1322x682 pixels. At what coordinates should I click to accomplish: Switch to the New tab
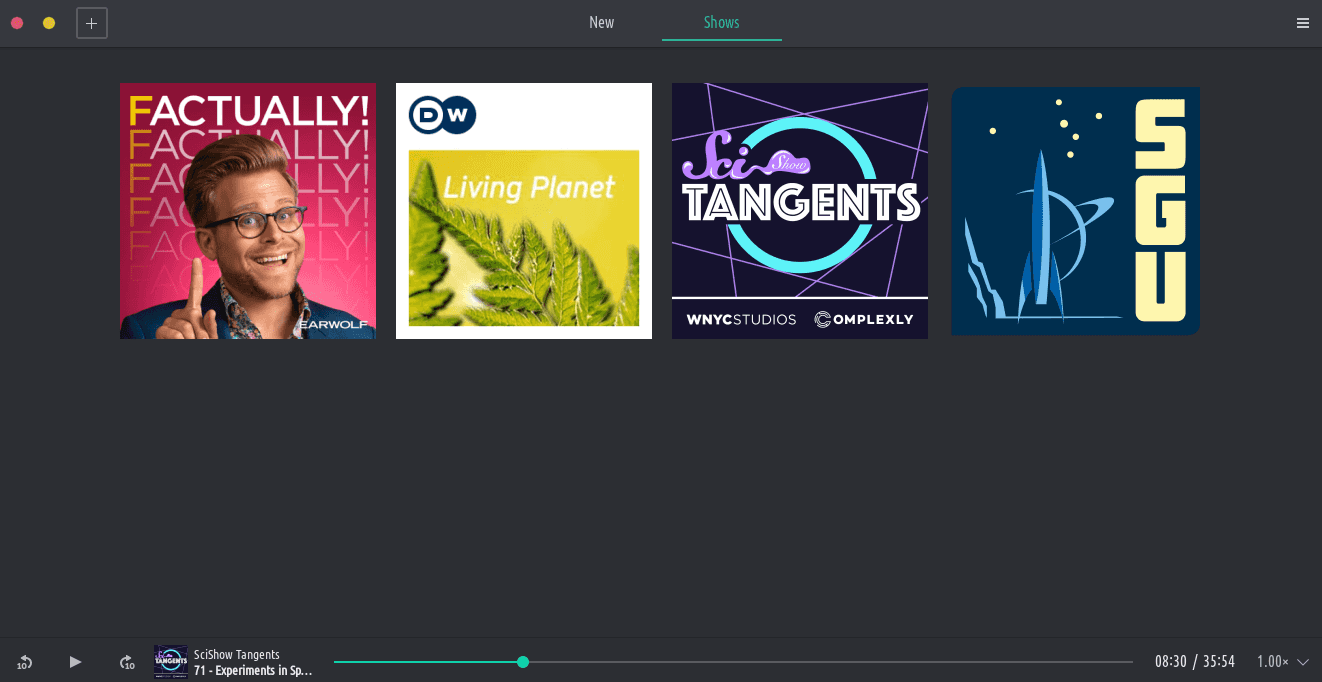tap(601, 23)
